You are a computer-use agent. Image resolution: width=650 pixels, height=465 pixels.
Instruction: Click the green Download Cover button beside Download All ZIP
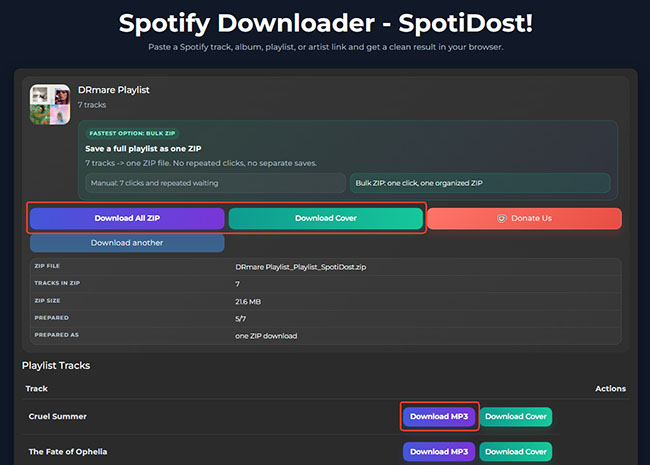[326, 218]
